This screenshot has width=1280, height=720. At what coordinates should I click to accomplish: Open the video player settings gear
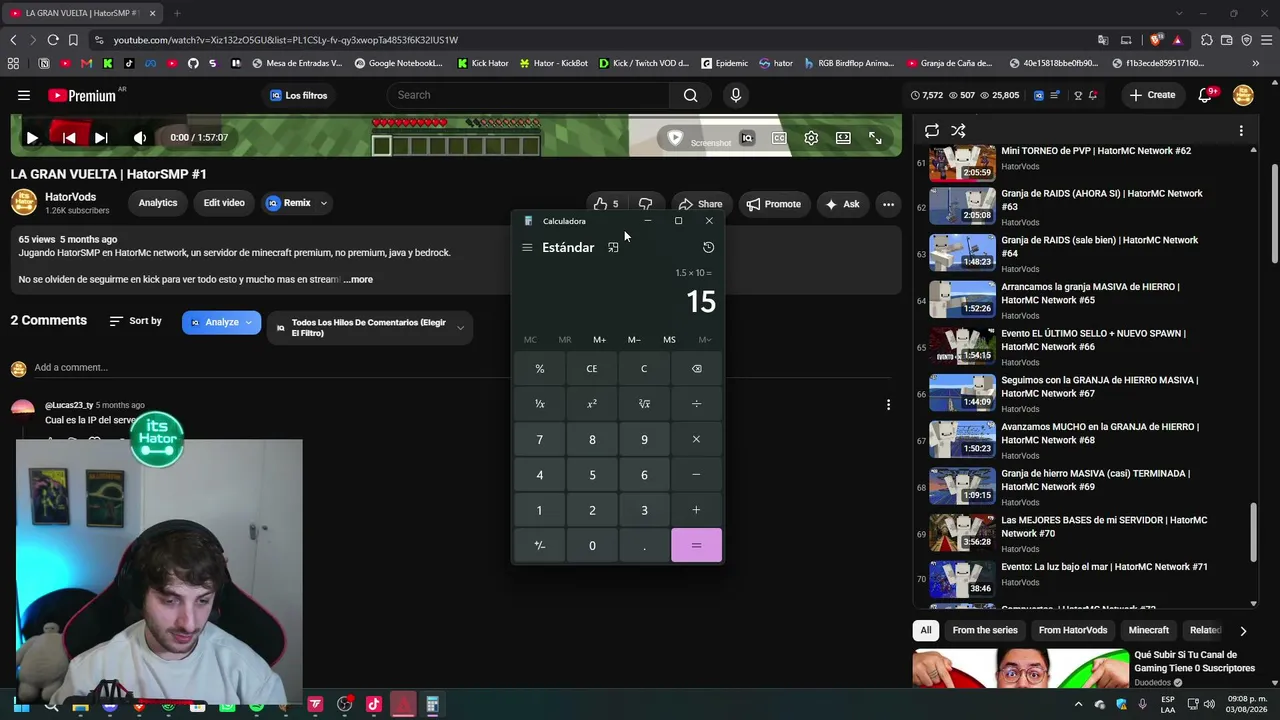[811, 138]
